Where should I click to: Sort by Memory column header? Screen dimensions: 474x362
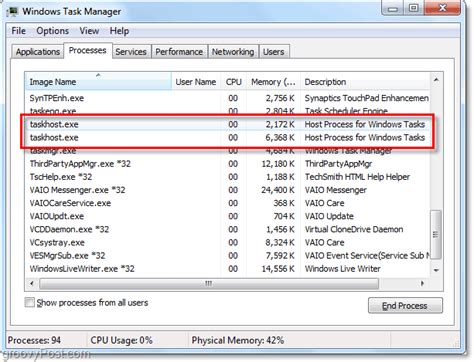[x=273, y=82]
